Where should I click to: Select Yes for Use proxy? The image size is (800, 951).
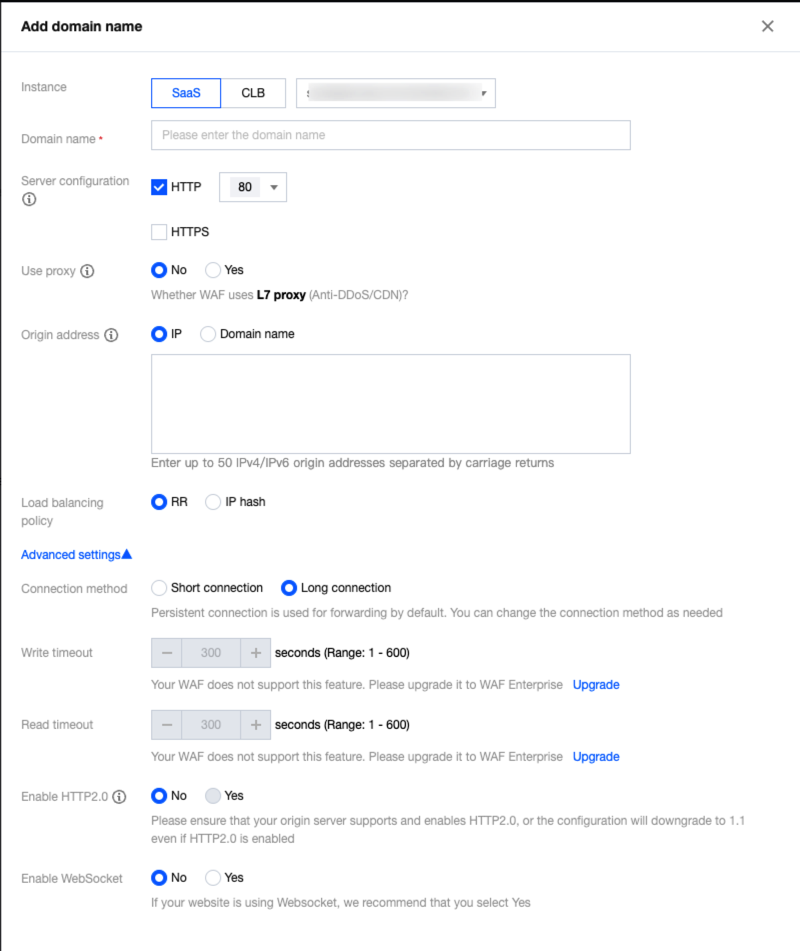pyautogui.click(x=213, y=270)
